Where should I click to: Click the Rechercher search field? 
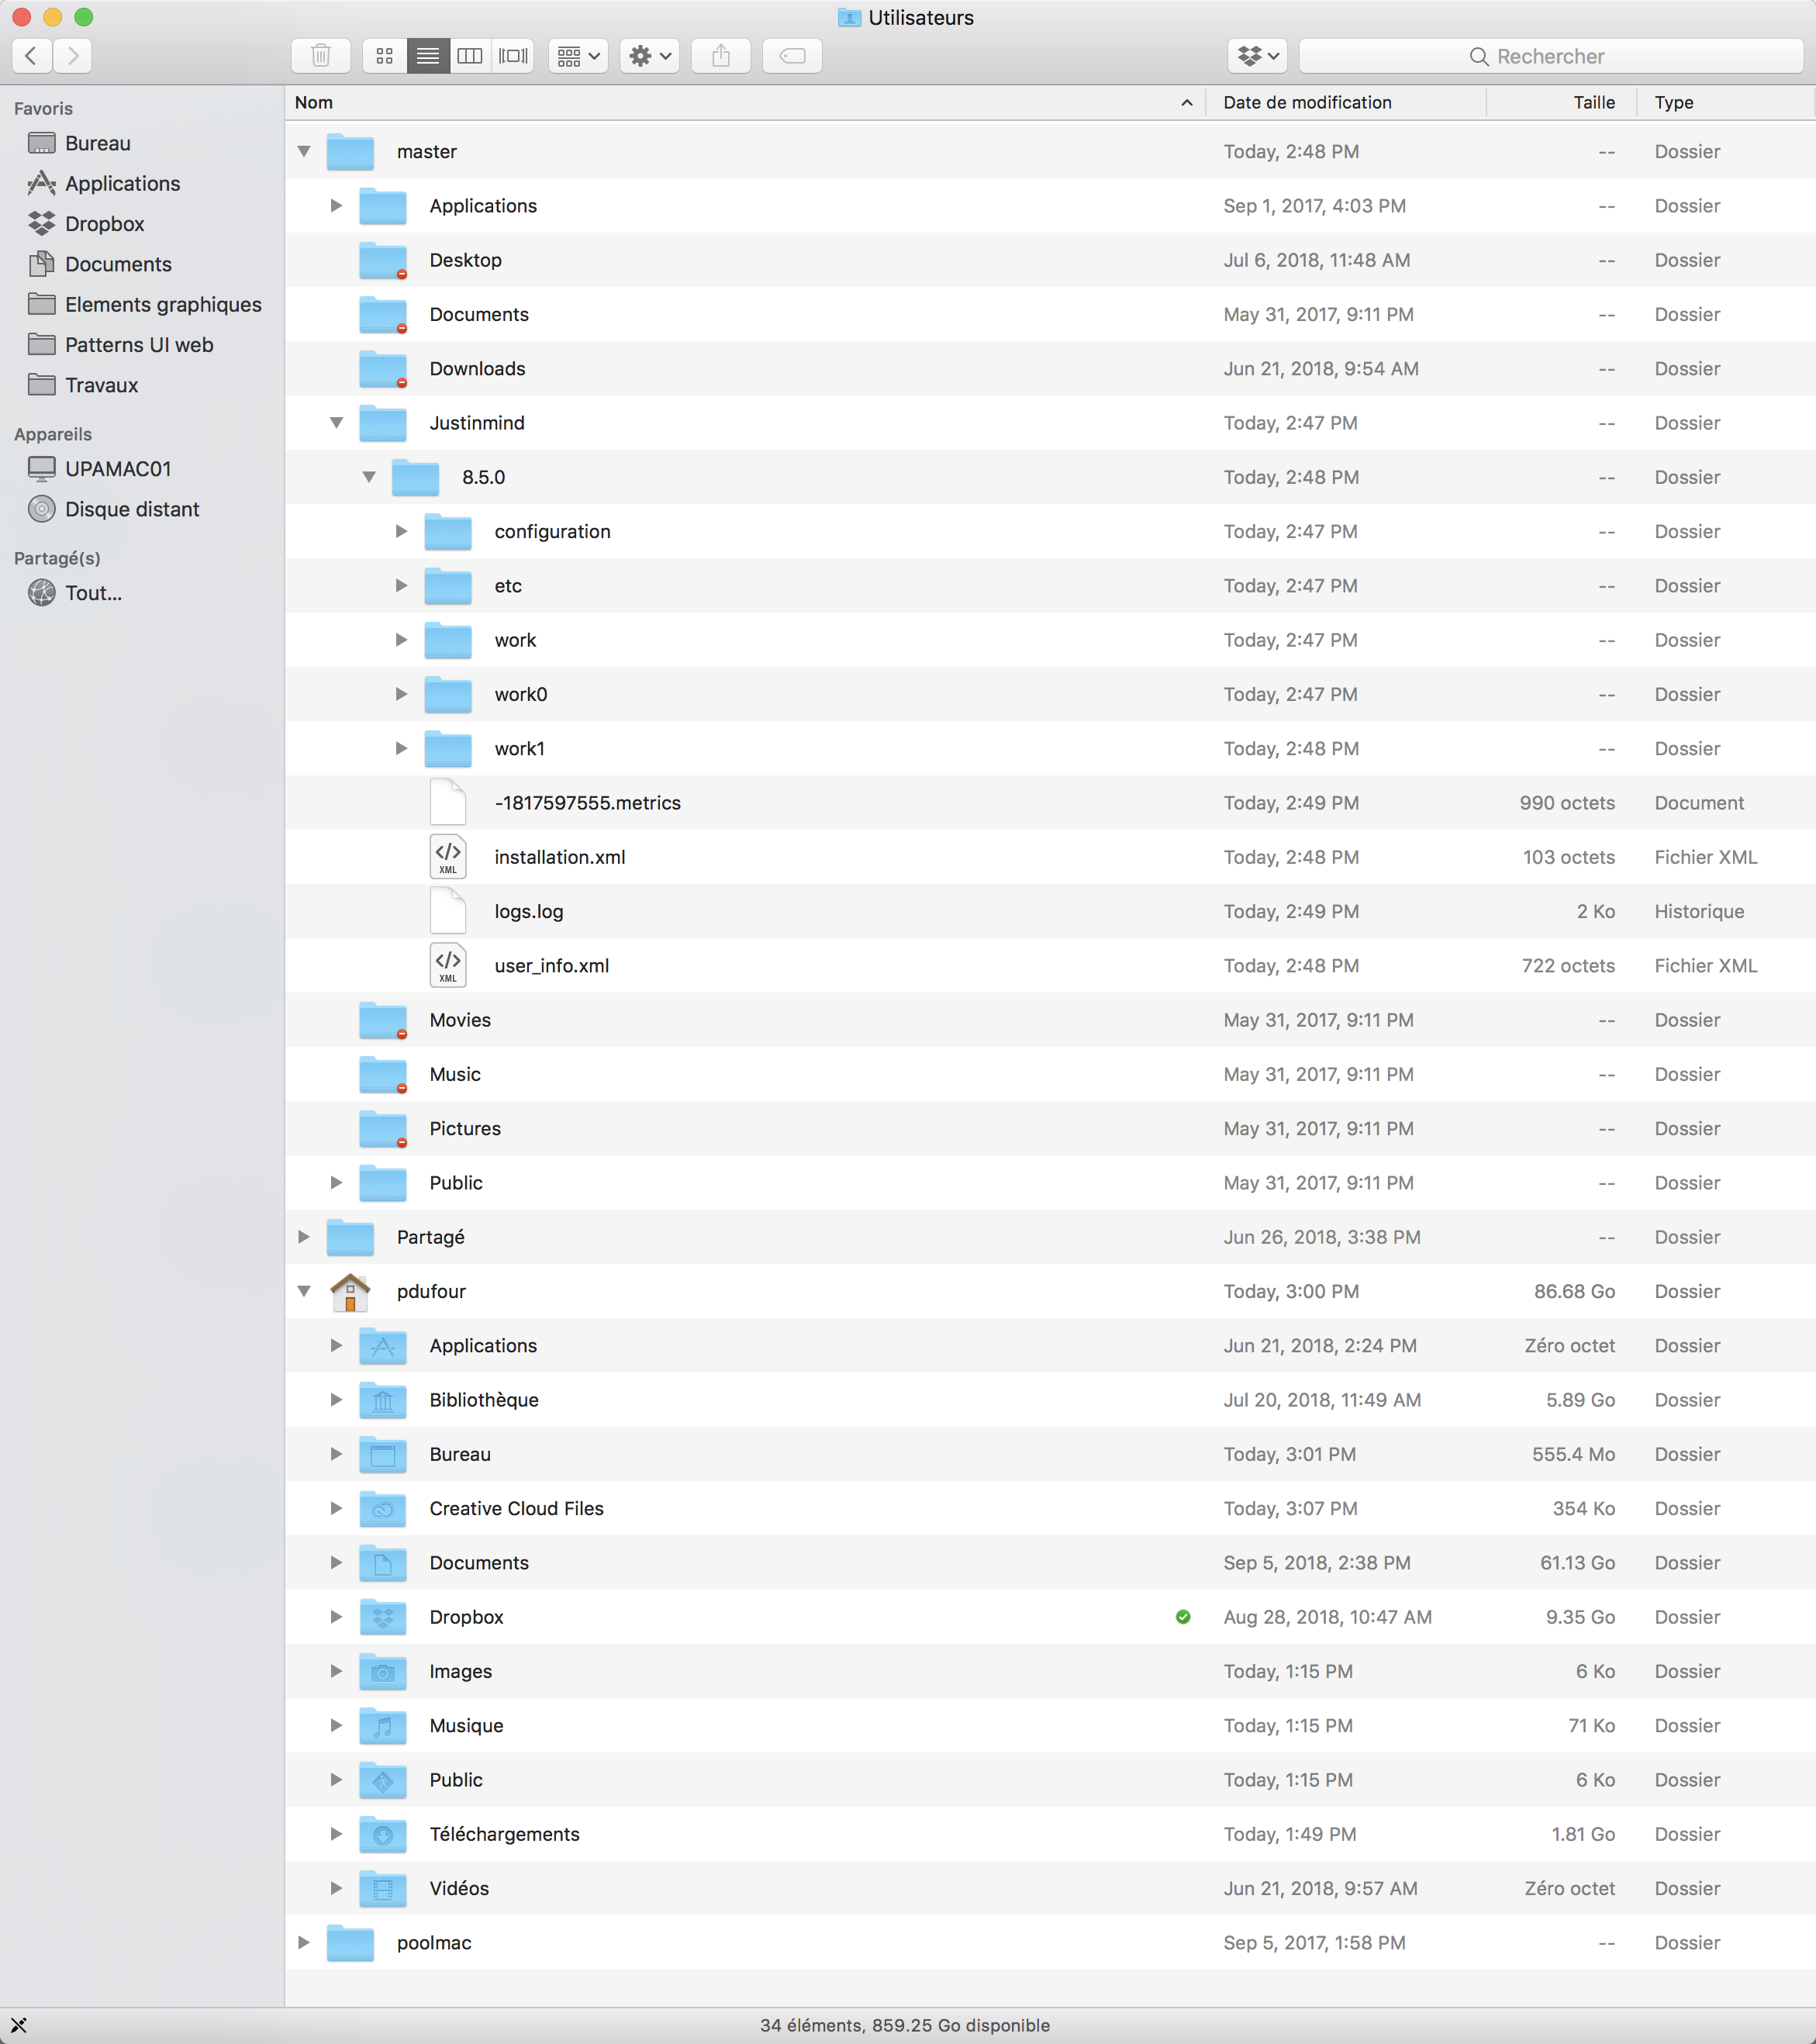point(1550,56)
